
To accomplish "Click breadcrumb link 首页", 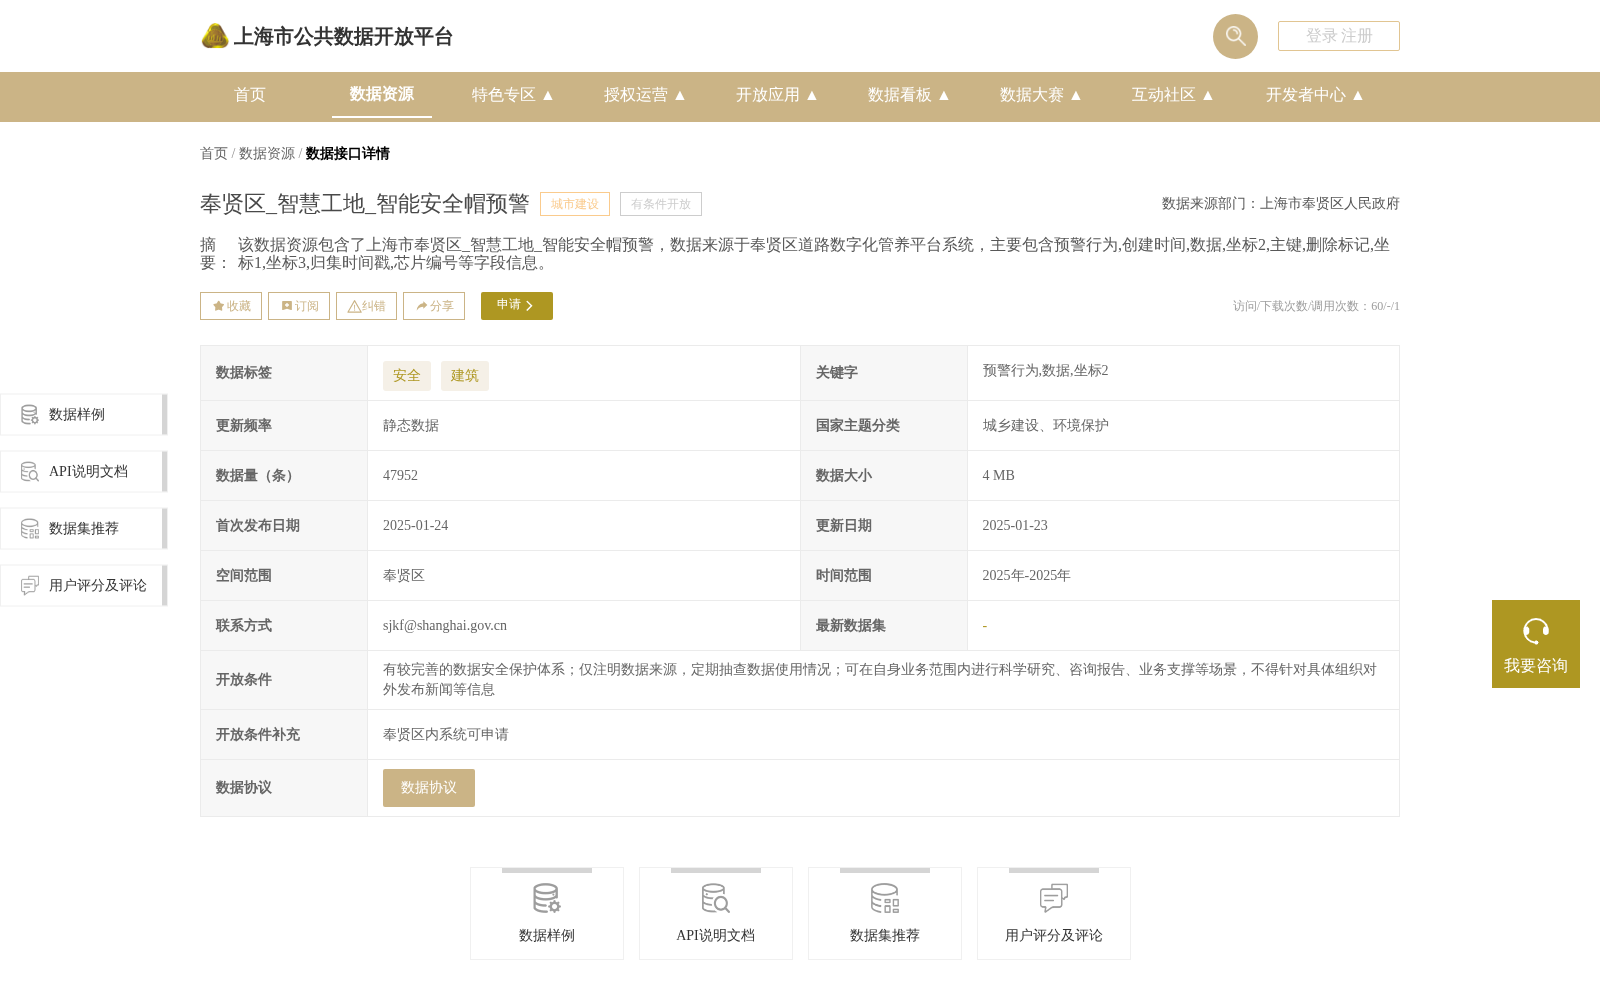I will click(x=214, y=154).
